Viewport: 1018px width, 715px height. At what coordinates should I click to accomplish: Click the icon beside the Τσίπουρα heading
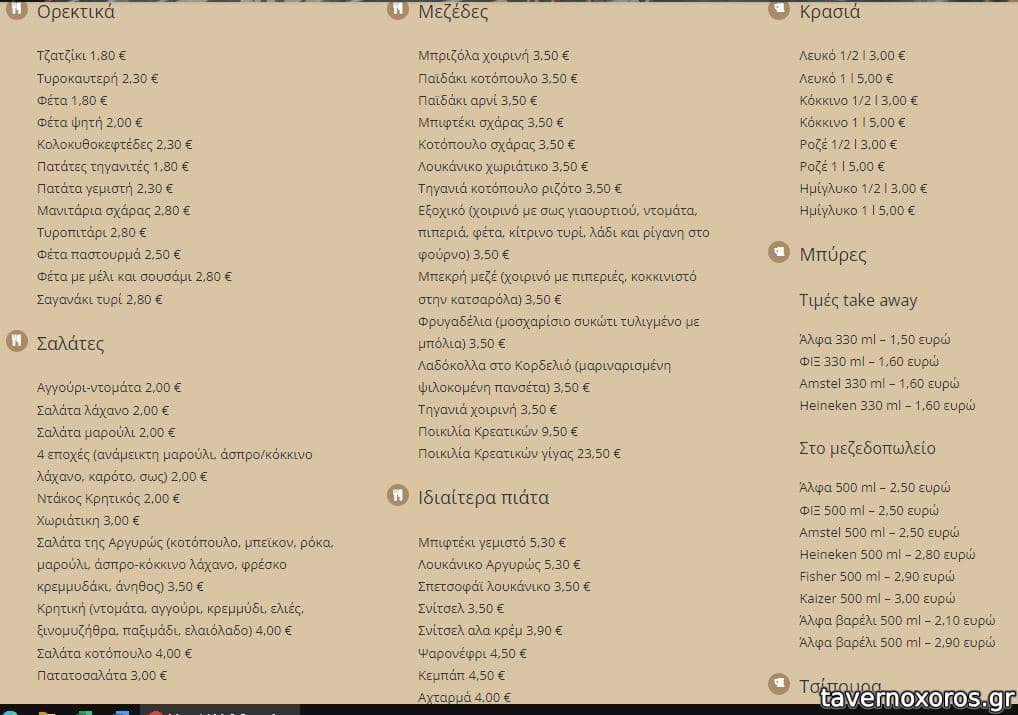[x=778, y=684]
